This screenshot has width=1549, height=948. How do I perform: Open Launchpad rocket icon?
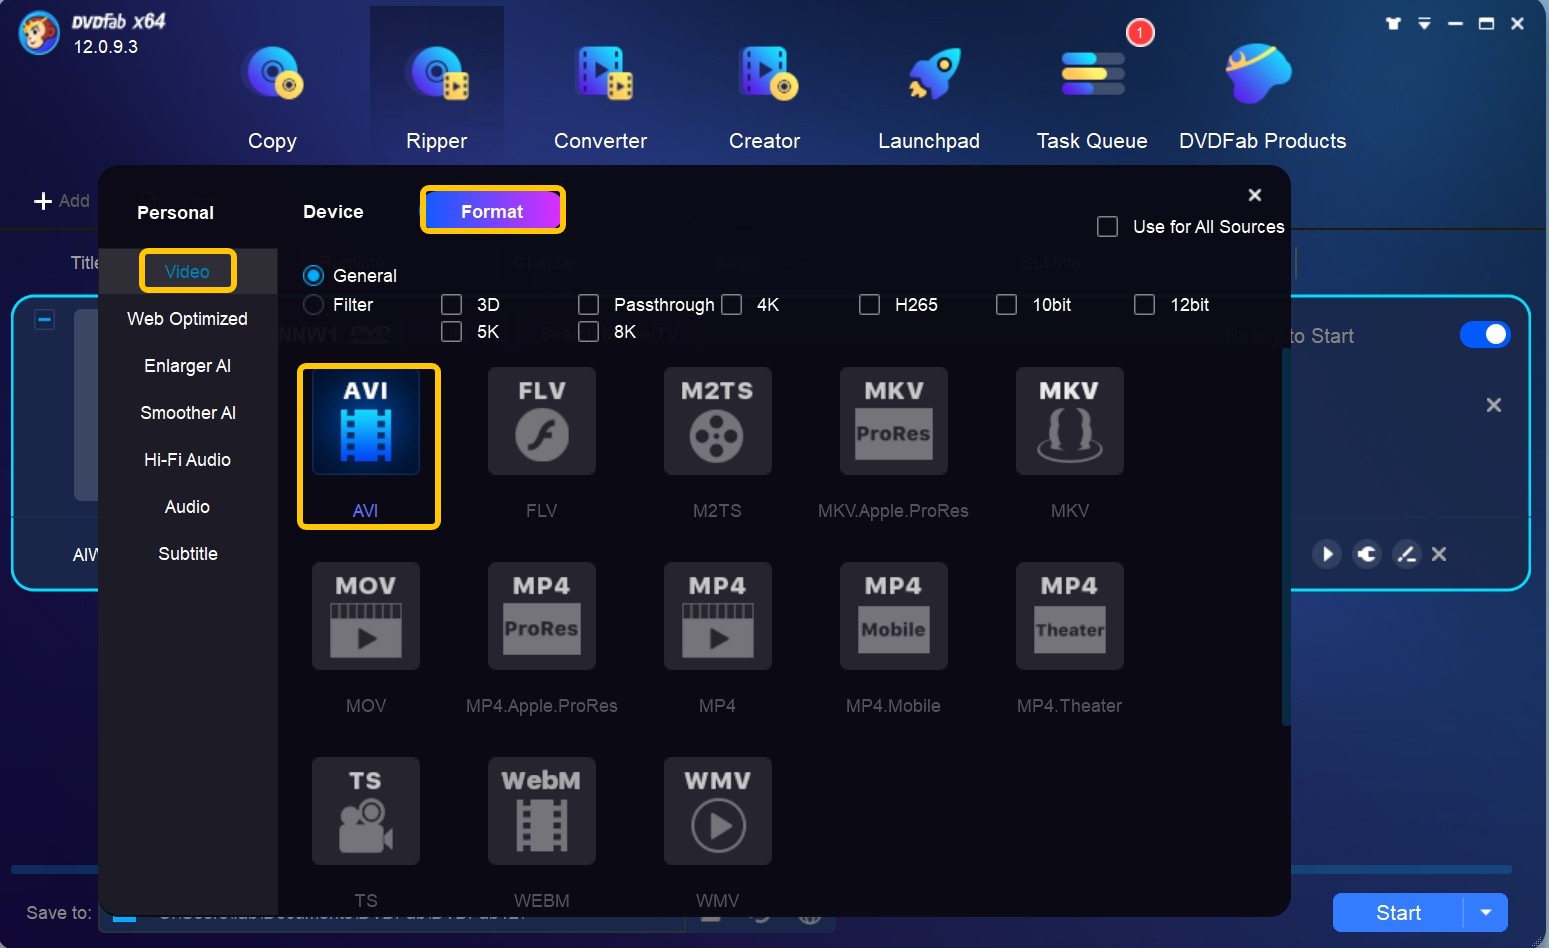(x=932, y=75)
